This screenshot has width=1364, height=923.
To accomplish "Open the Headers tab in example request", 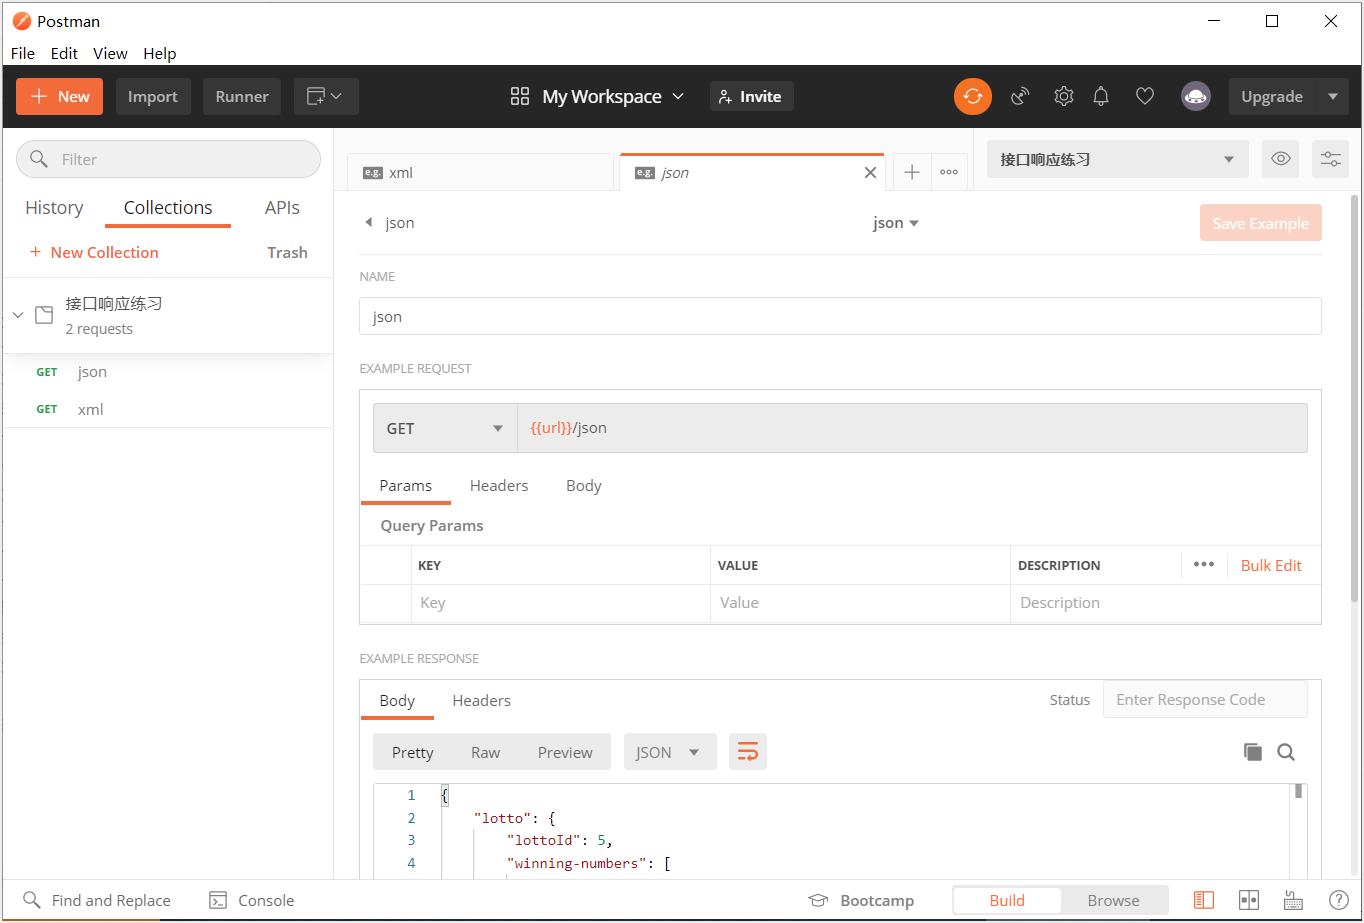I will click(498, 486).
